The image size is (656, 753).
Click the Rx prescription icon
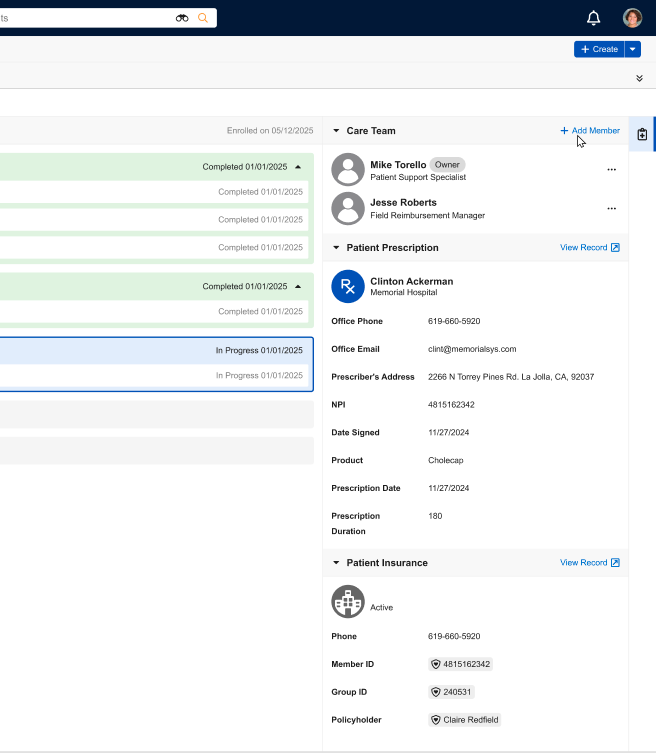click(348, 286)
